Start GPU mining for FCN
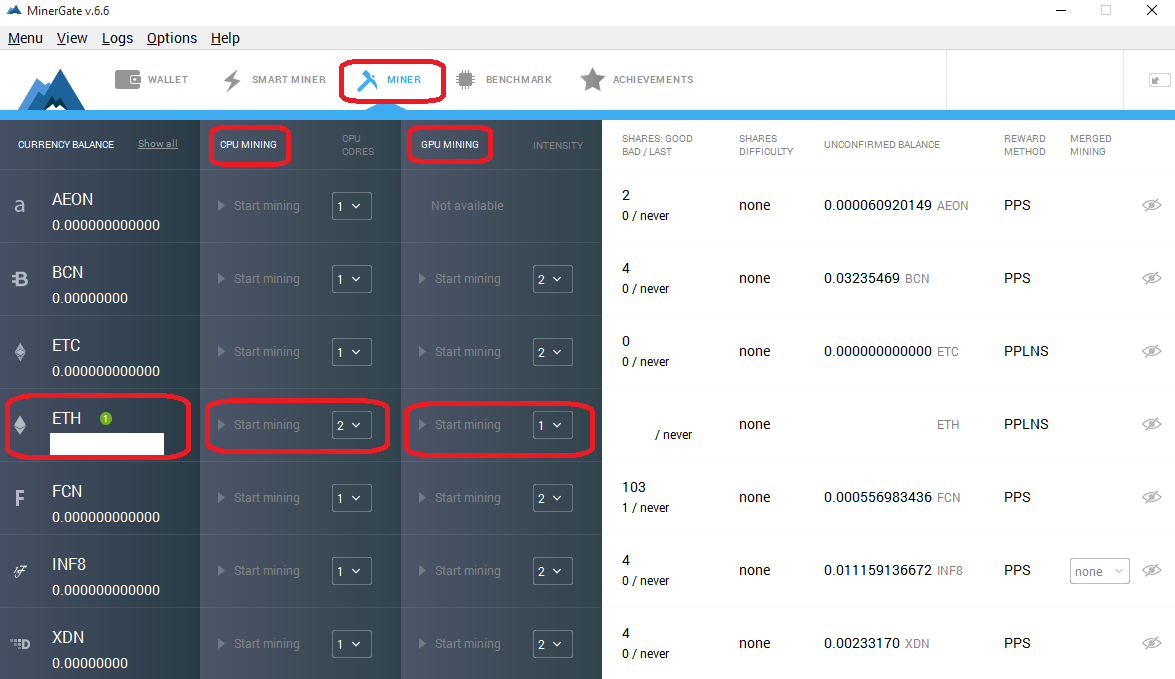Viewport: 1175px width, 679px height. tap(459, 498)
